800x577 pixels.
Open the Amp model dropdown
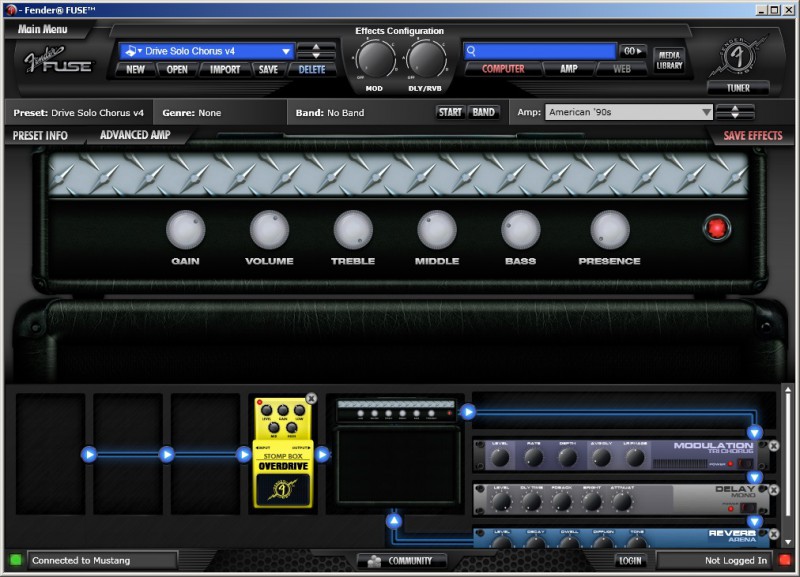[x=704, y=112]
